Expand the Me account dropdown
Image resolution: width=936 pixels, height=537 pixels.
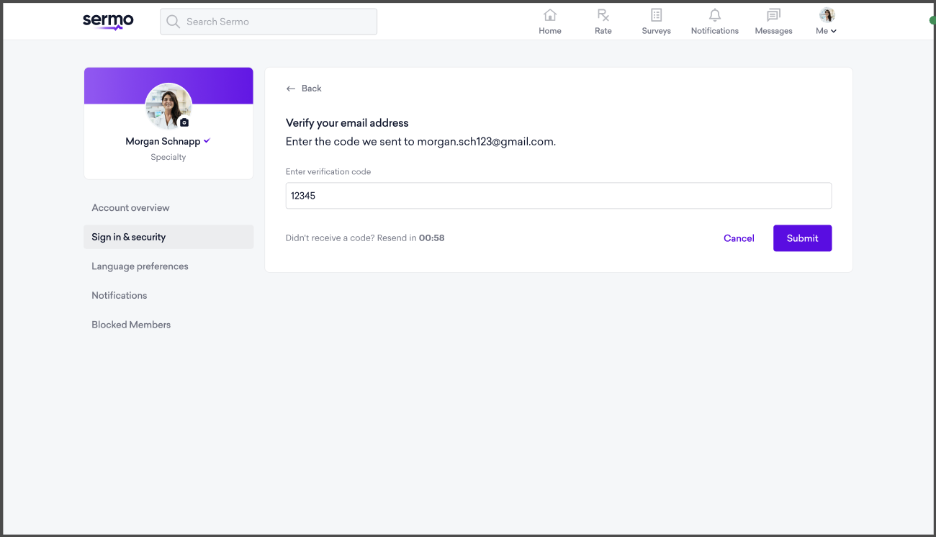point(826,30)
